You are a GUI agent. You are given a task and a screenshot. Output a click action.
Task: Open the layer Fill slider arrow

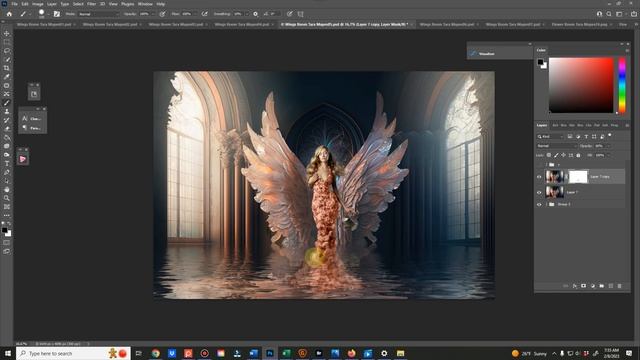coord(608,155)
